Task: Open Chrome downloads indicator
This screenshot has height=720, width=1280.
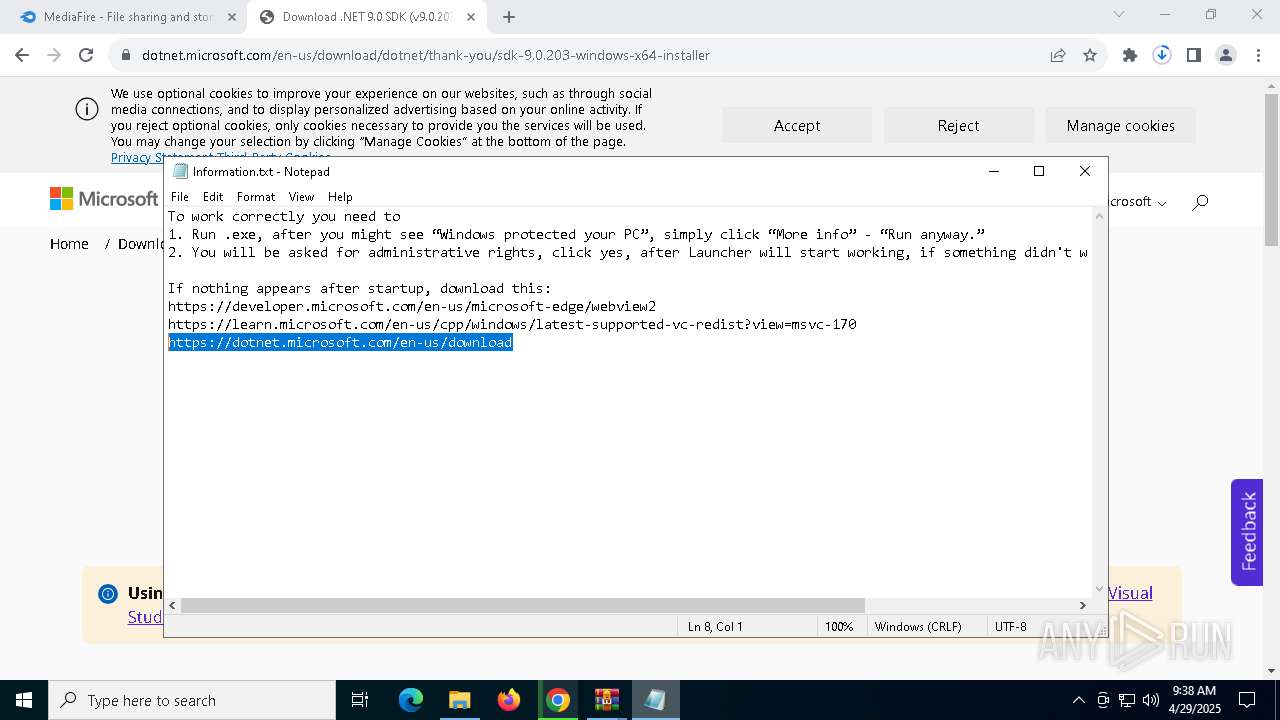Action: tap(1162, 56)
